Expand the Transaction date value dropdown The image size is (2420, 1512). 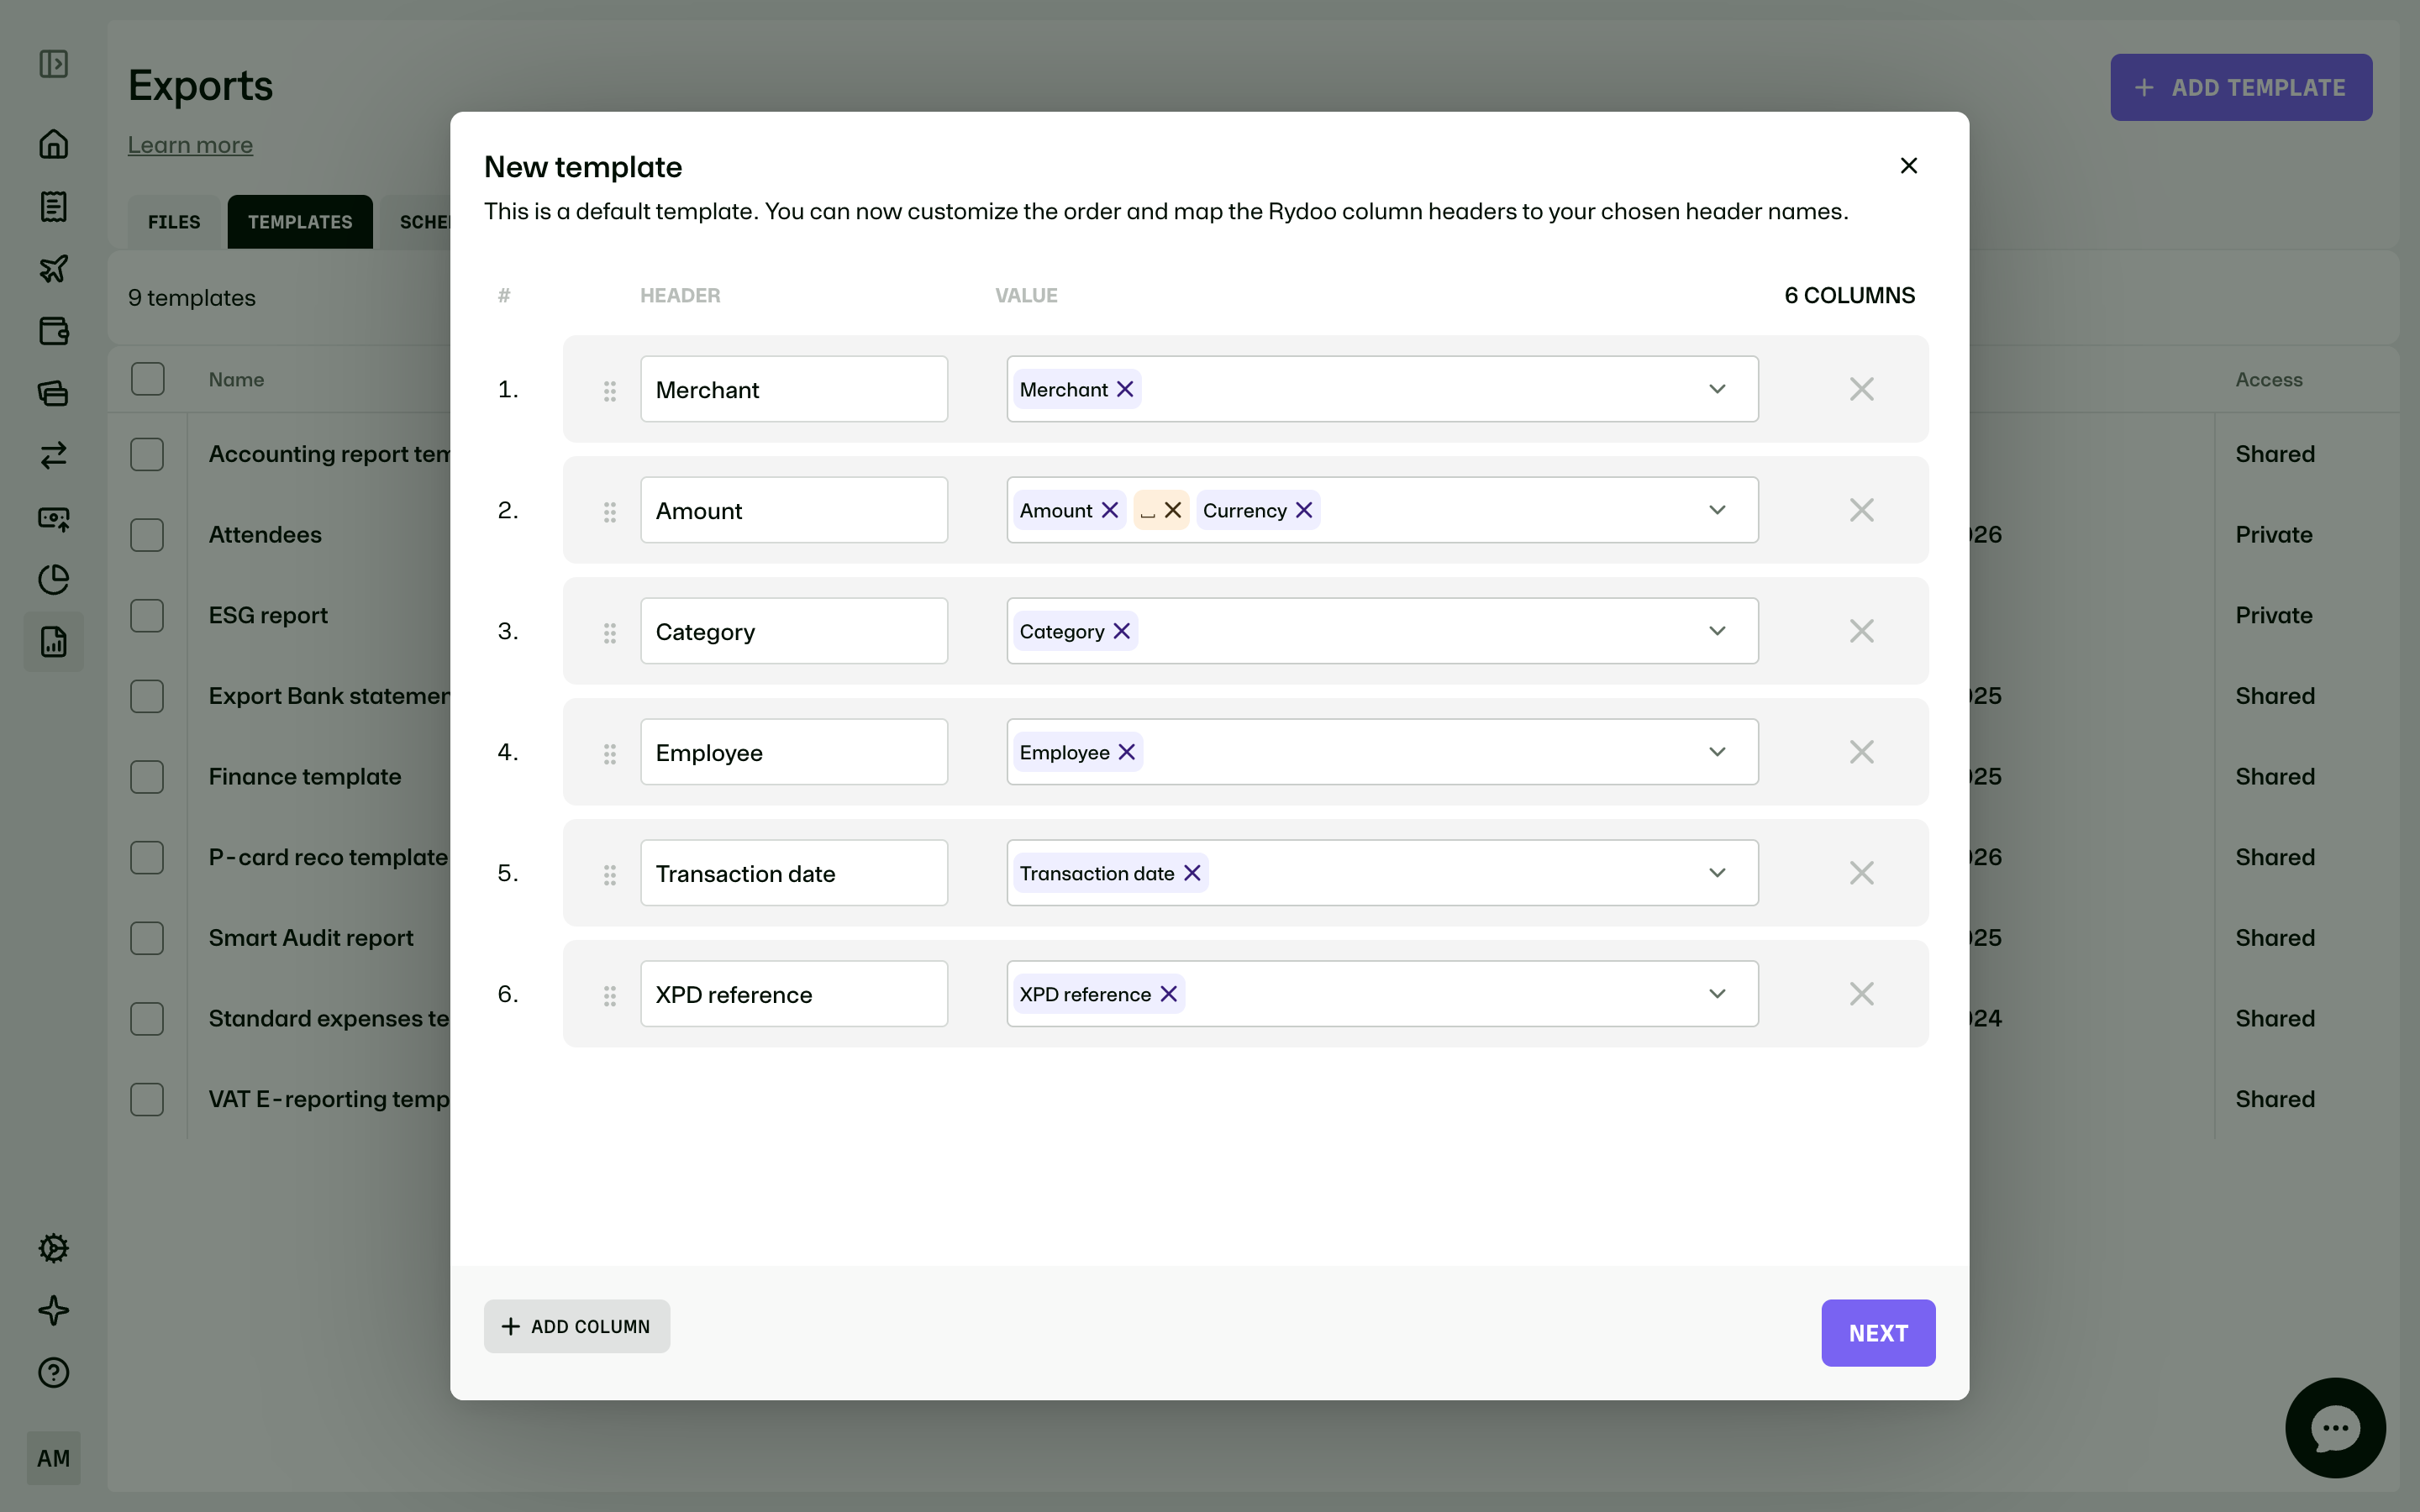(x=1717, y=873)
